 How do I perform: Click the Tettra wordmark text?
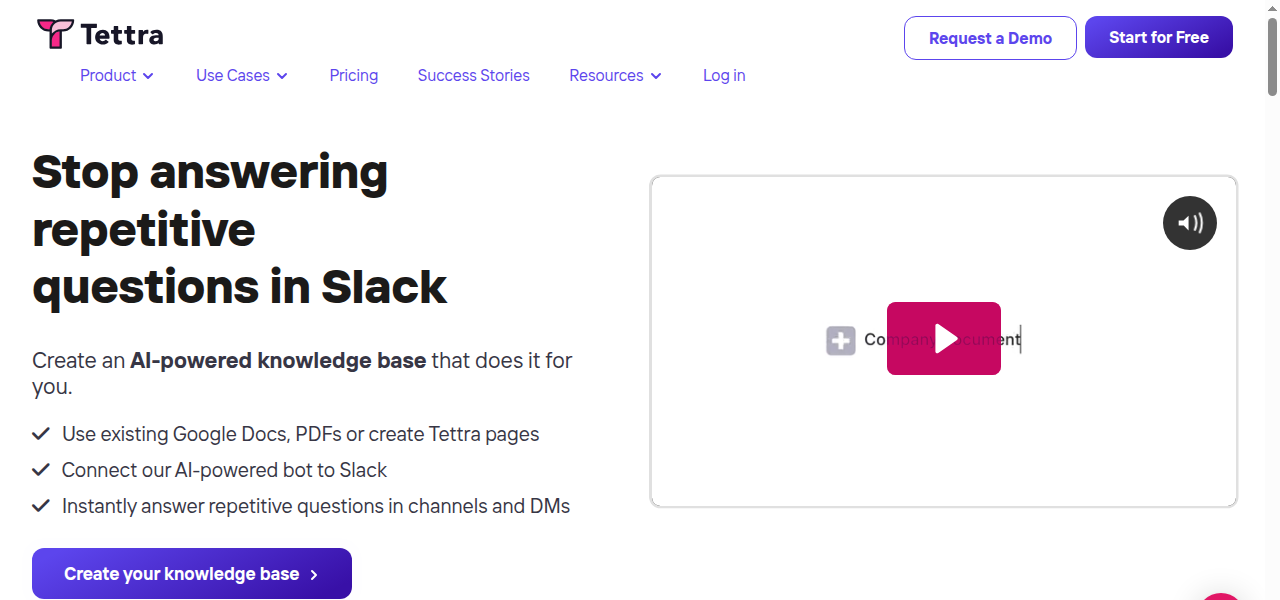coord(121,35)
